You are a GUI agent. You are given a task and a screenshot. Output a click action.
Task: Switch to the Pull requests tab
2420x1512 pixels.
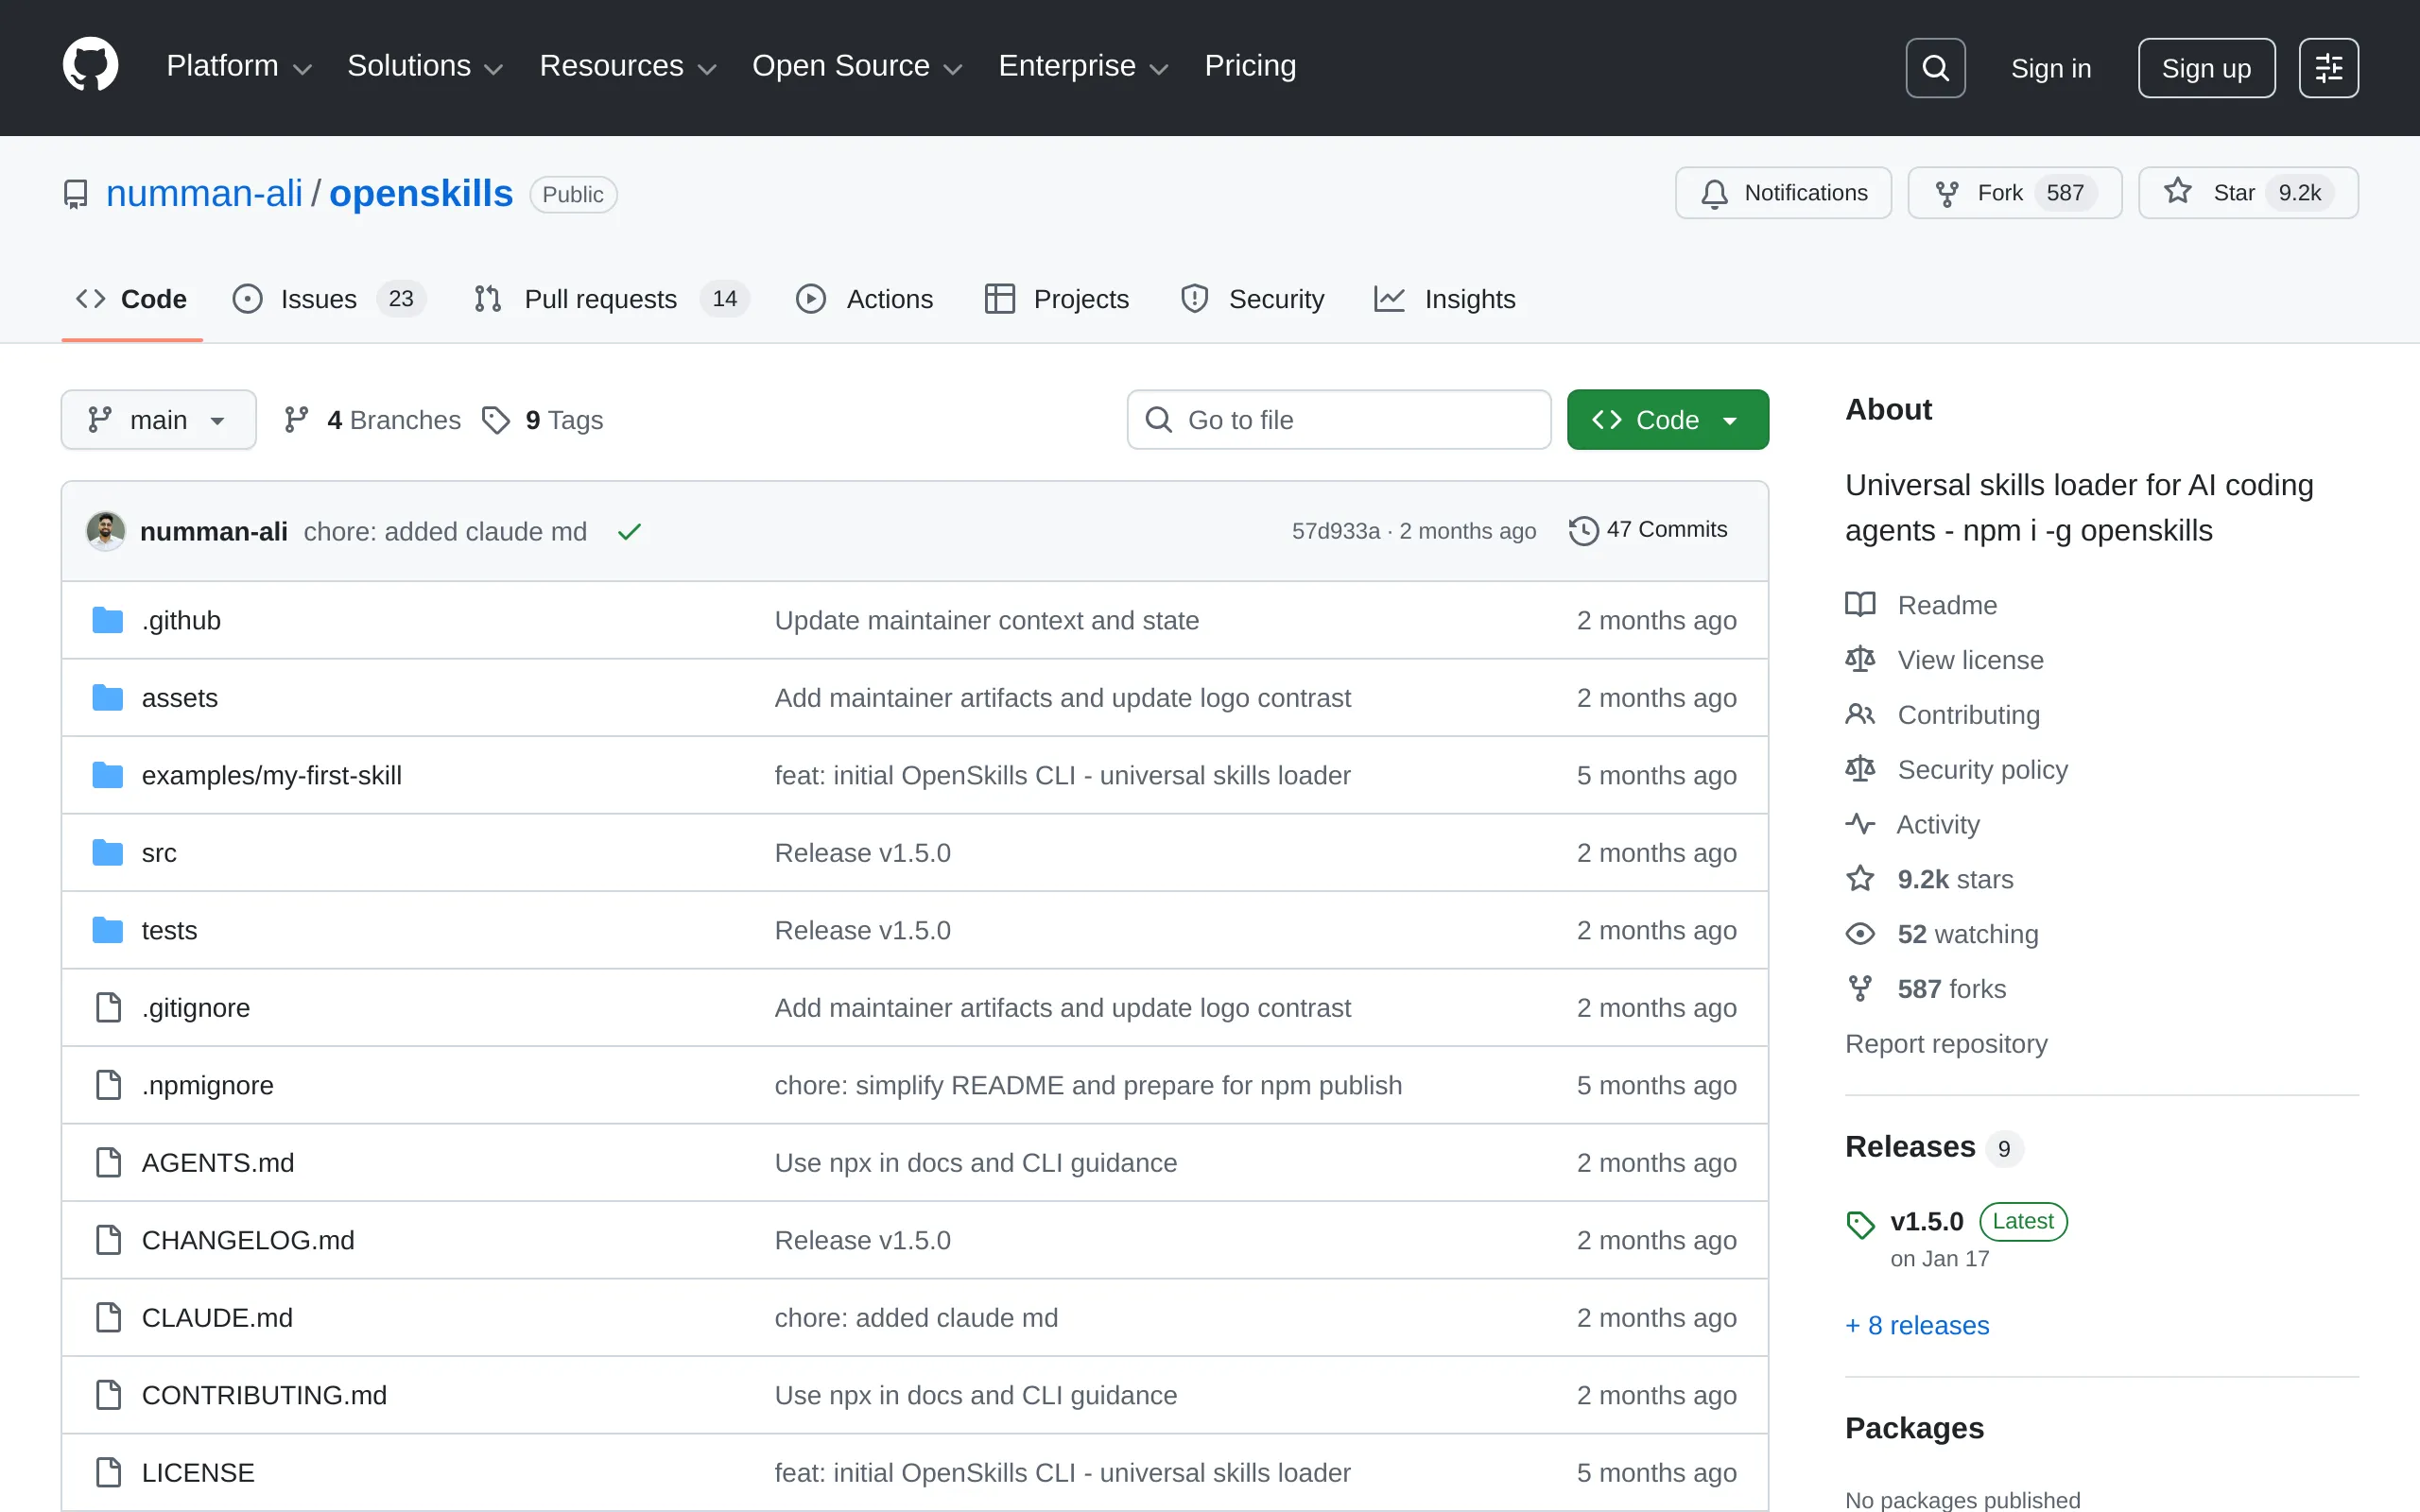[x=600, y=298]
